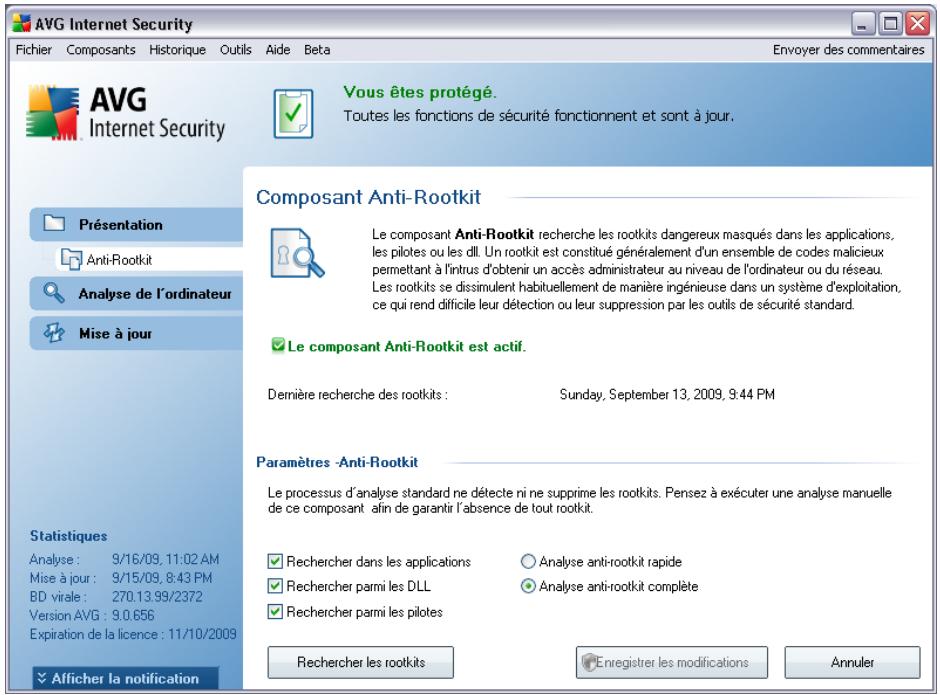940x695 pixels.
Task: Maximize the AVG Internet Security window
Action: [890, 23]
